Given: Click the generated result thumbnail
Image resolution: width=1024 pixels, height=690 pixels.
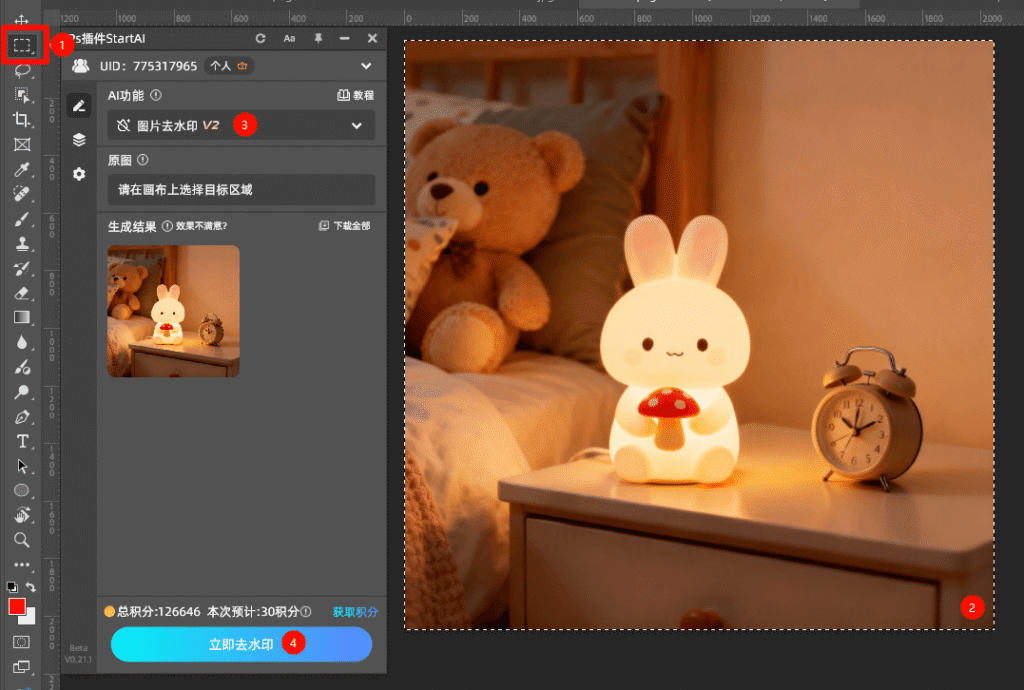Looking at the screenshot, I should [x=174, y=311].
